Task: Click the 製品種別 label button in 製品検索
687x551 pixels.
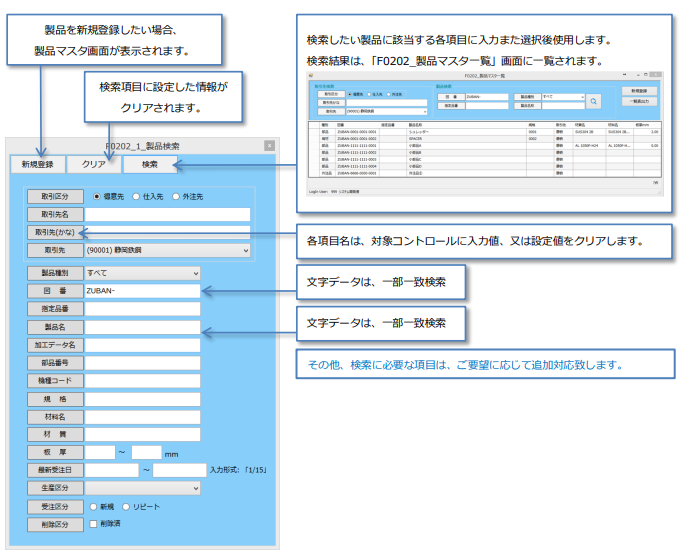Action: tap(55, 273)
